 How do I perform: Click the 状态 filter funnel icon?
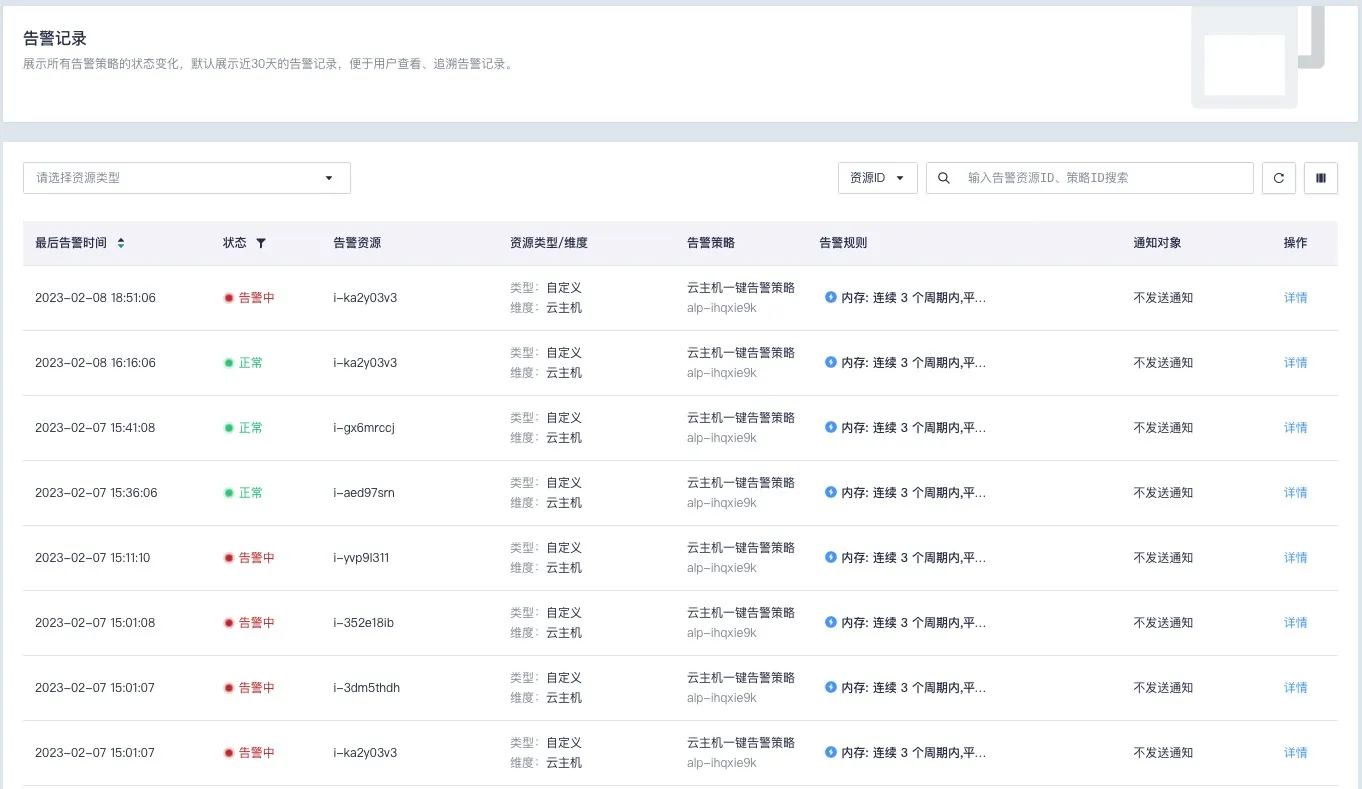[261, 243]
